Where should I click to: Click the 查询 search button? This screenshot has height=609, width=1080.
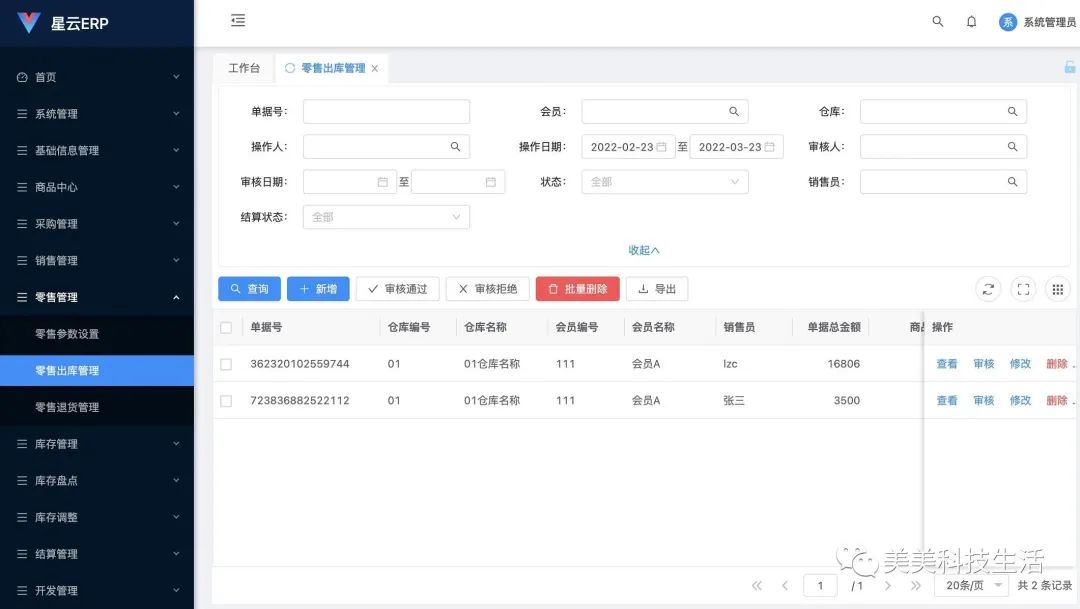pyautogui.click(x=249, y=288)
